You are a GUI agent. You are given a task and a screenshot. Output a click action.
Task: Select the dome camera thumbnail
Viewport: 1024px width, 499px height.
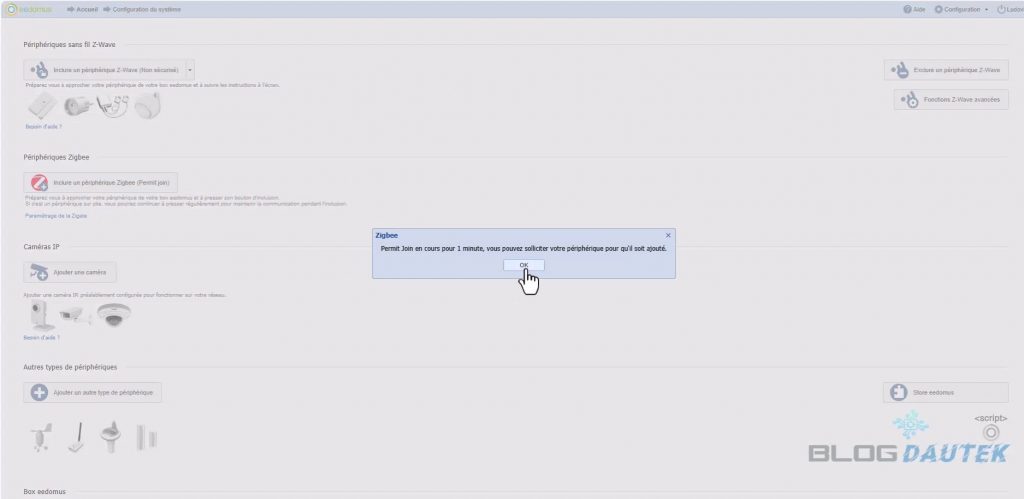pos(113,316)
